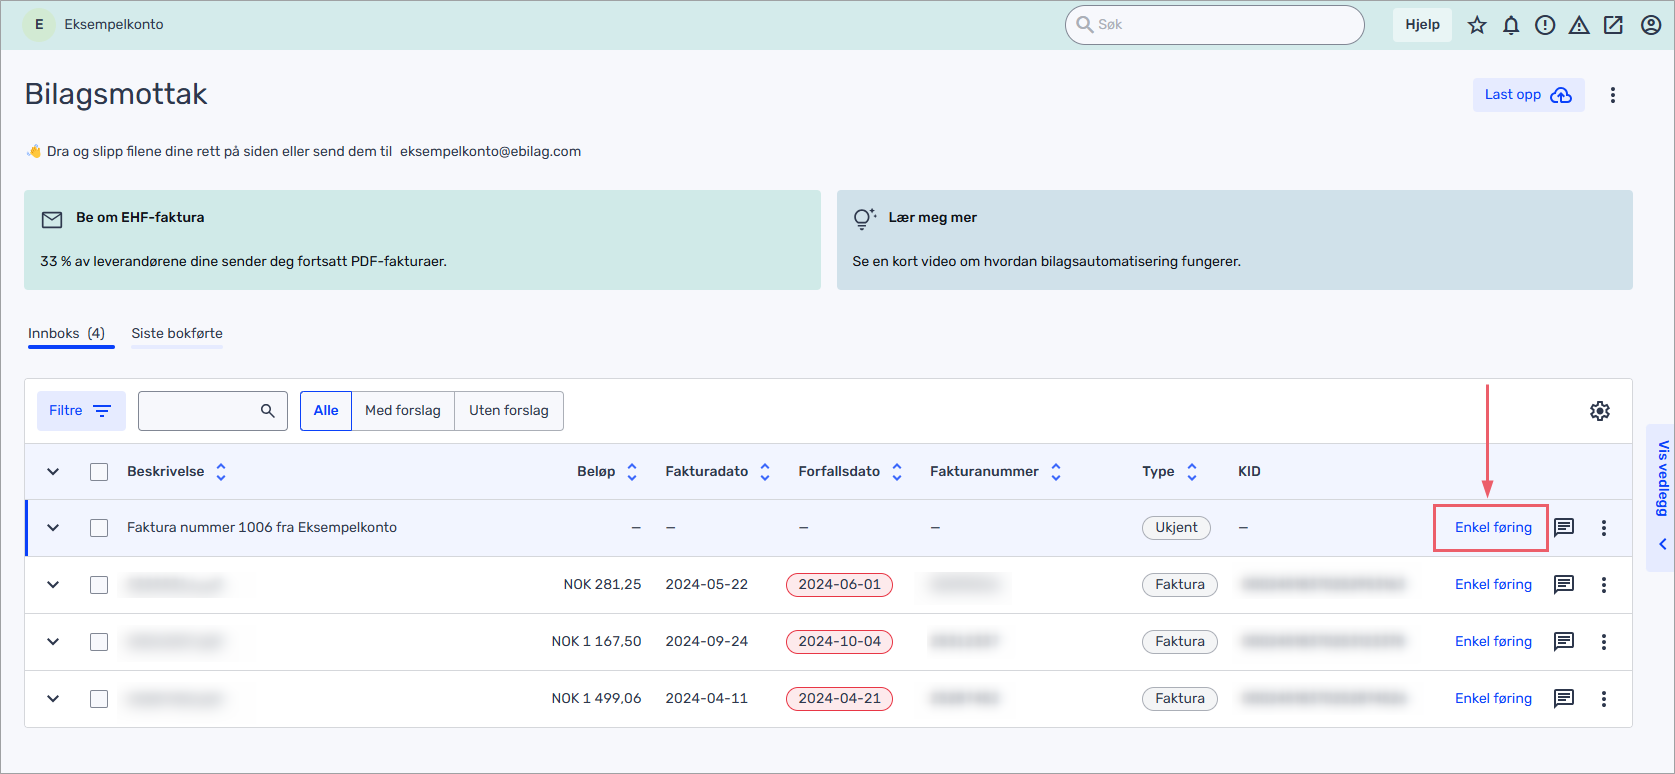Open more menu in NOK 1 167,50 row
This screenshot has width=1675, height=774.
[1603, 641]
